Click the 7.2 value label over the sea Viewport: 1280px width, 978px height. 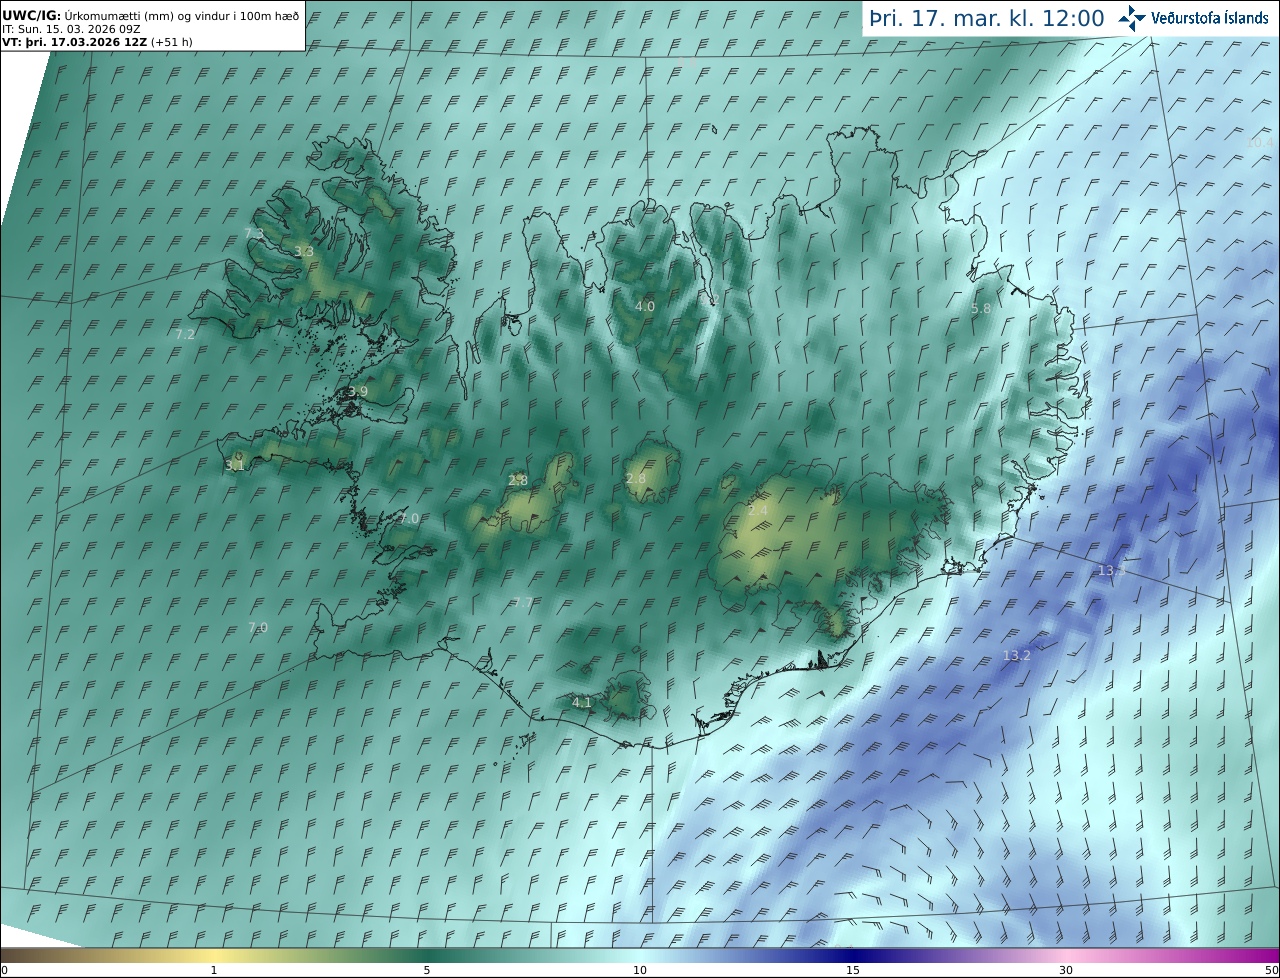[x=185, y=335]
